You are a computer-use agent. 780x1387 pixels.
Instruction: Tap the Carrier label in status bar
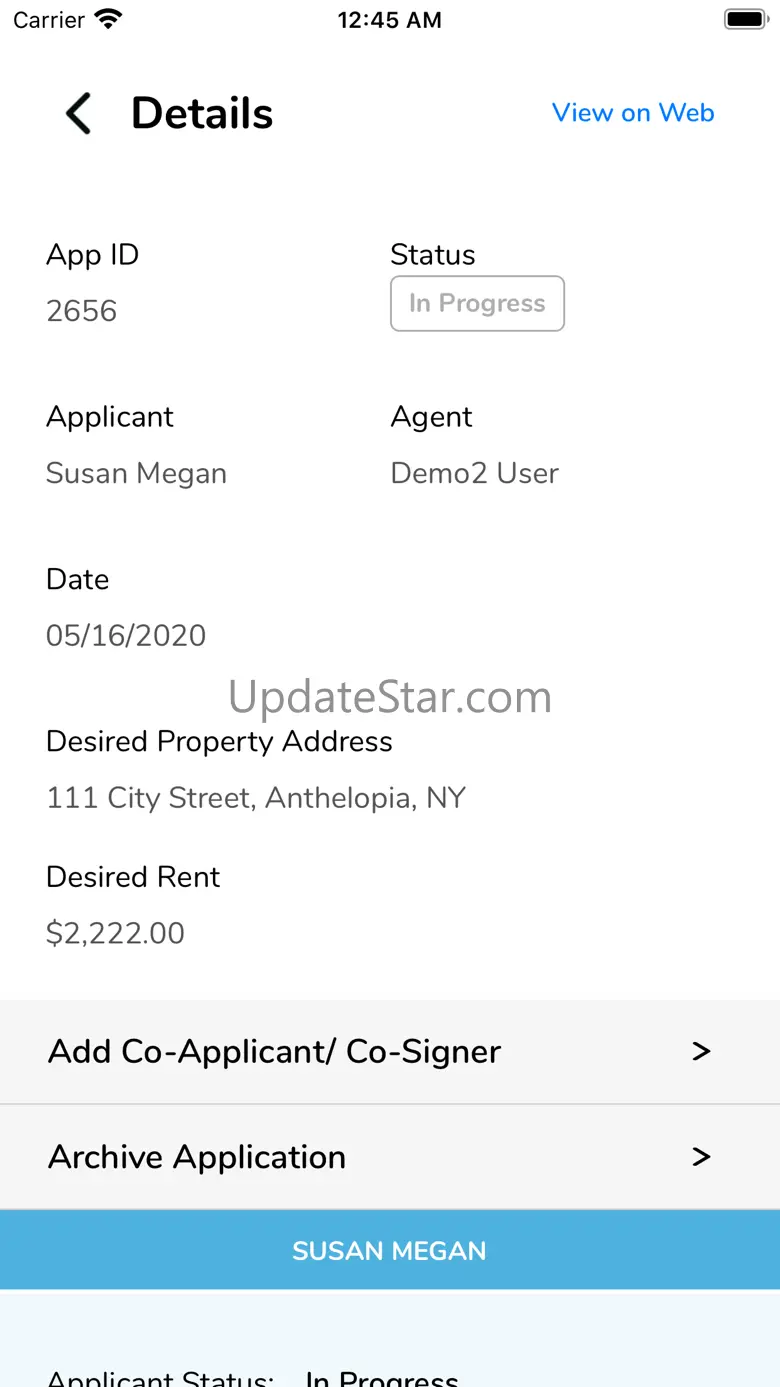click(49, 20)
